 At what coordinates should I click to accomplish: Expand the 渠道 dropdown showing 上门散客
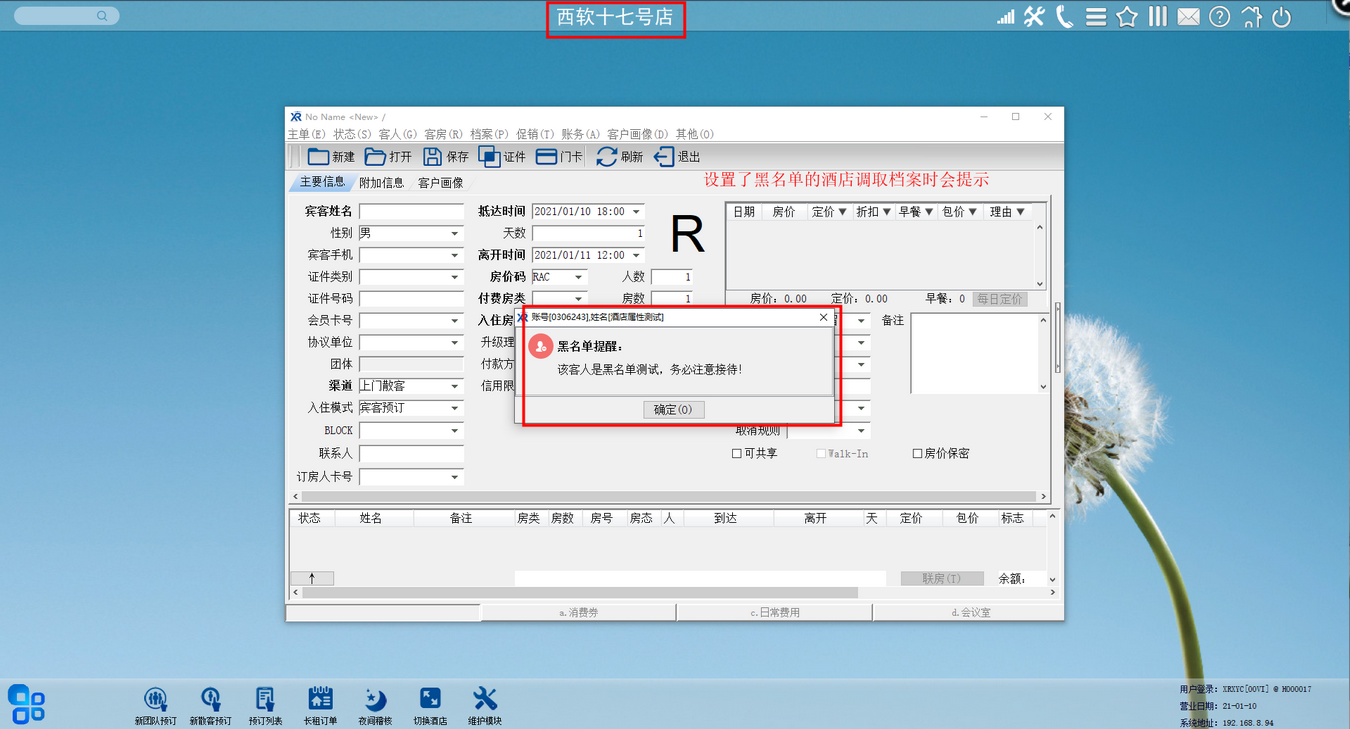pos(455,386)
